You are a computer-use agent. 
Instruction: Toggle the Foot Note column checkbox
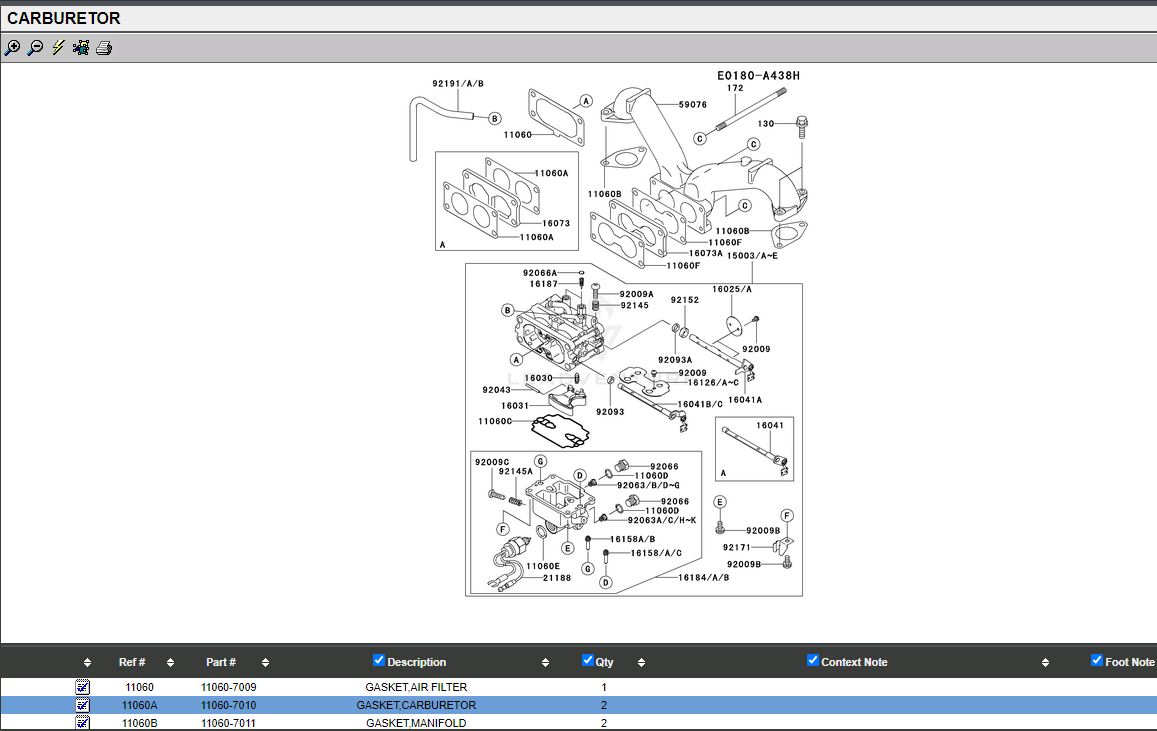tap(1097, 660)
